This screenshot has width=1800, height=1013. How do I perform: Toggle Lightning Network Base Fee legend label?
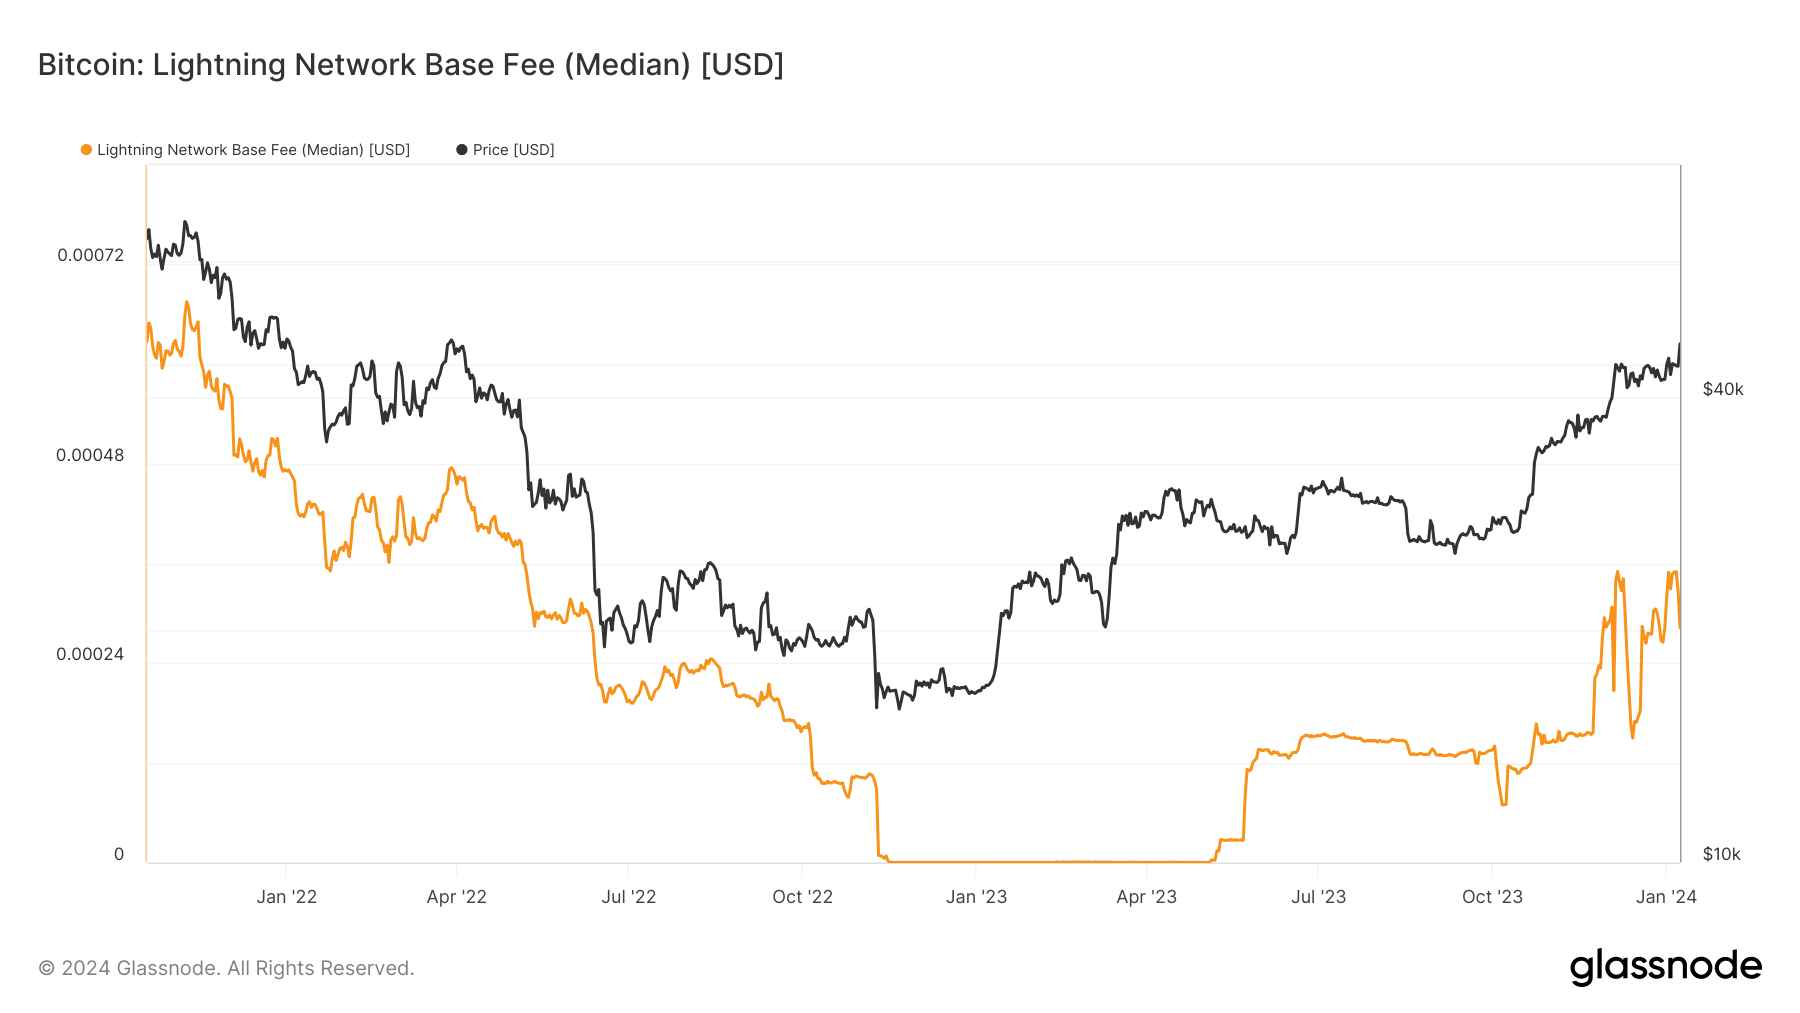click(253, 150)
